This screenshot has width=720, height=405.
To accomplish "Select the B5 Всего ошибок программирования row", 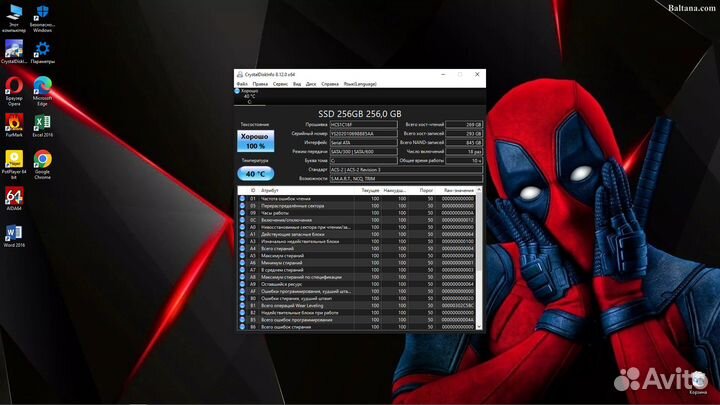I will pos(357,320).
